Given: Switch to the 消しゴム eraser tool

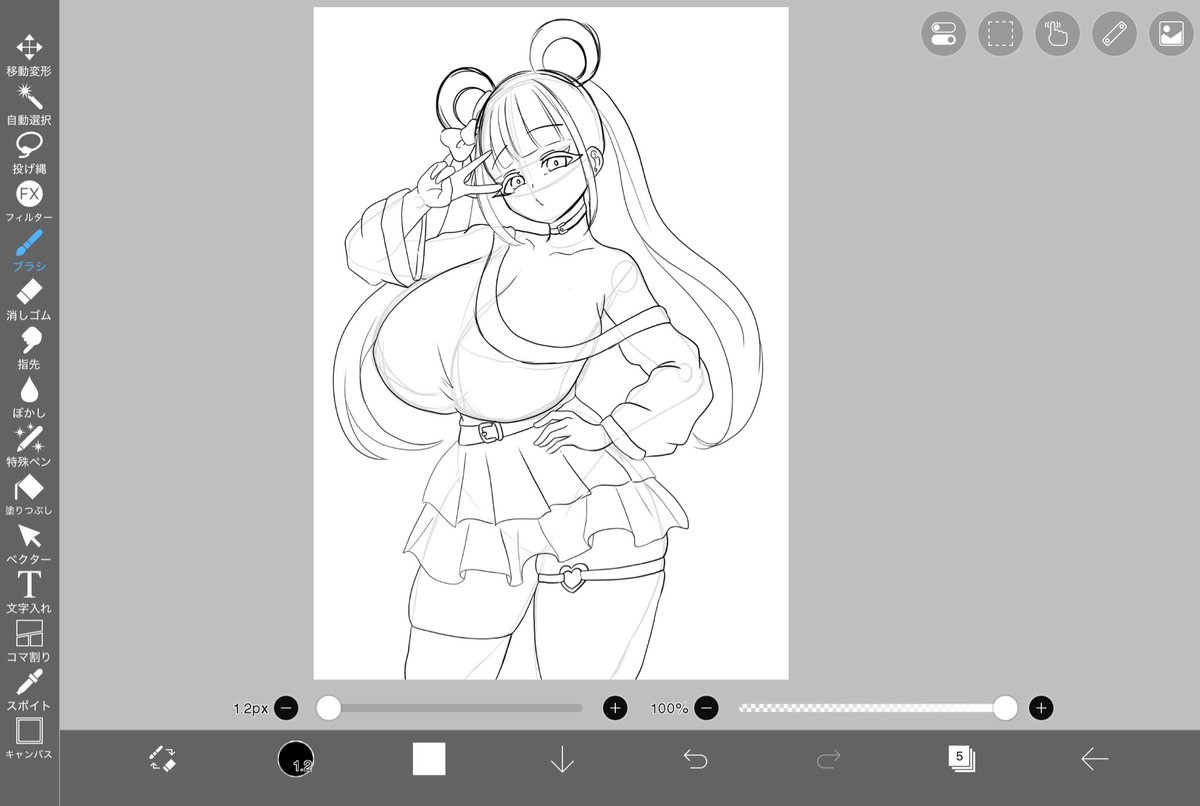Looking at the screenshot, I should click(29, 300).
